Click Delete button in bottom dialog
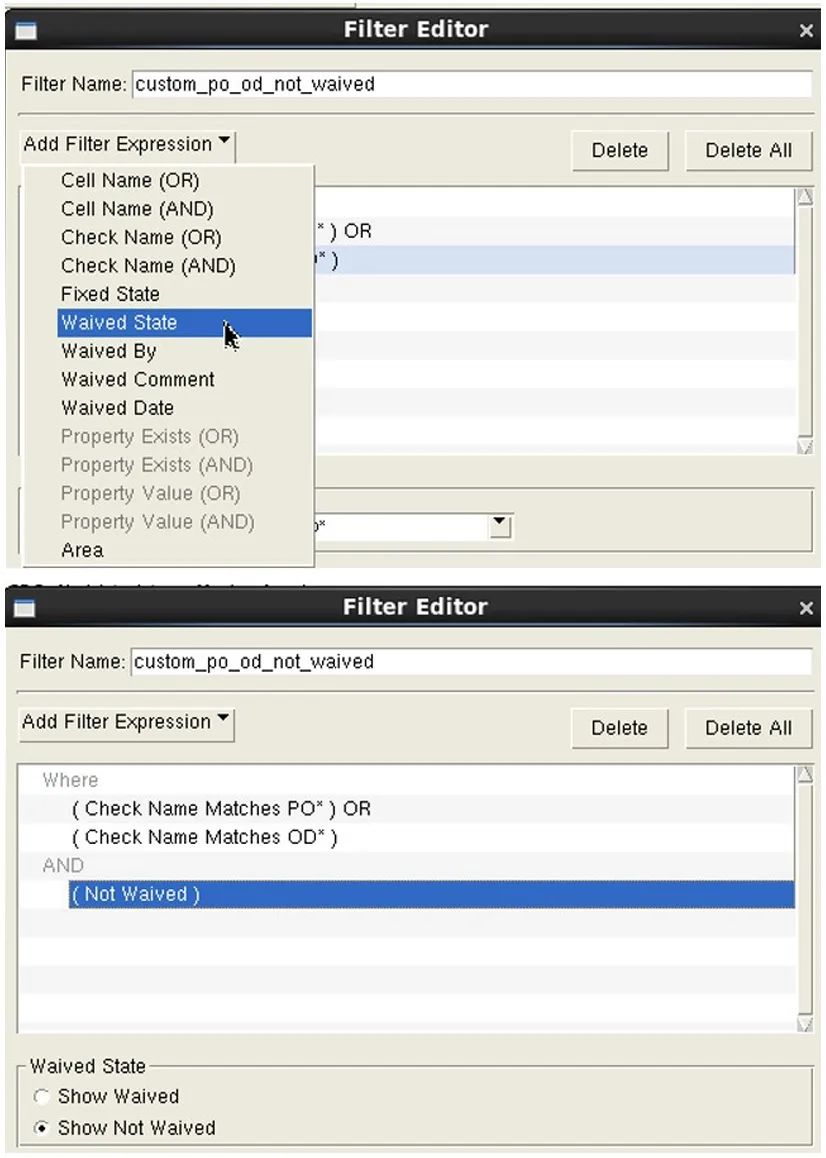 619,728
